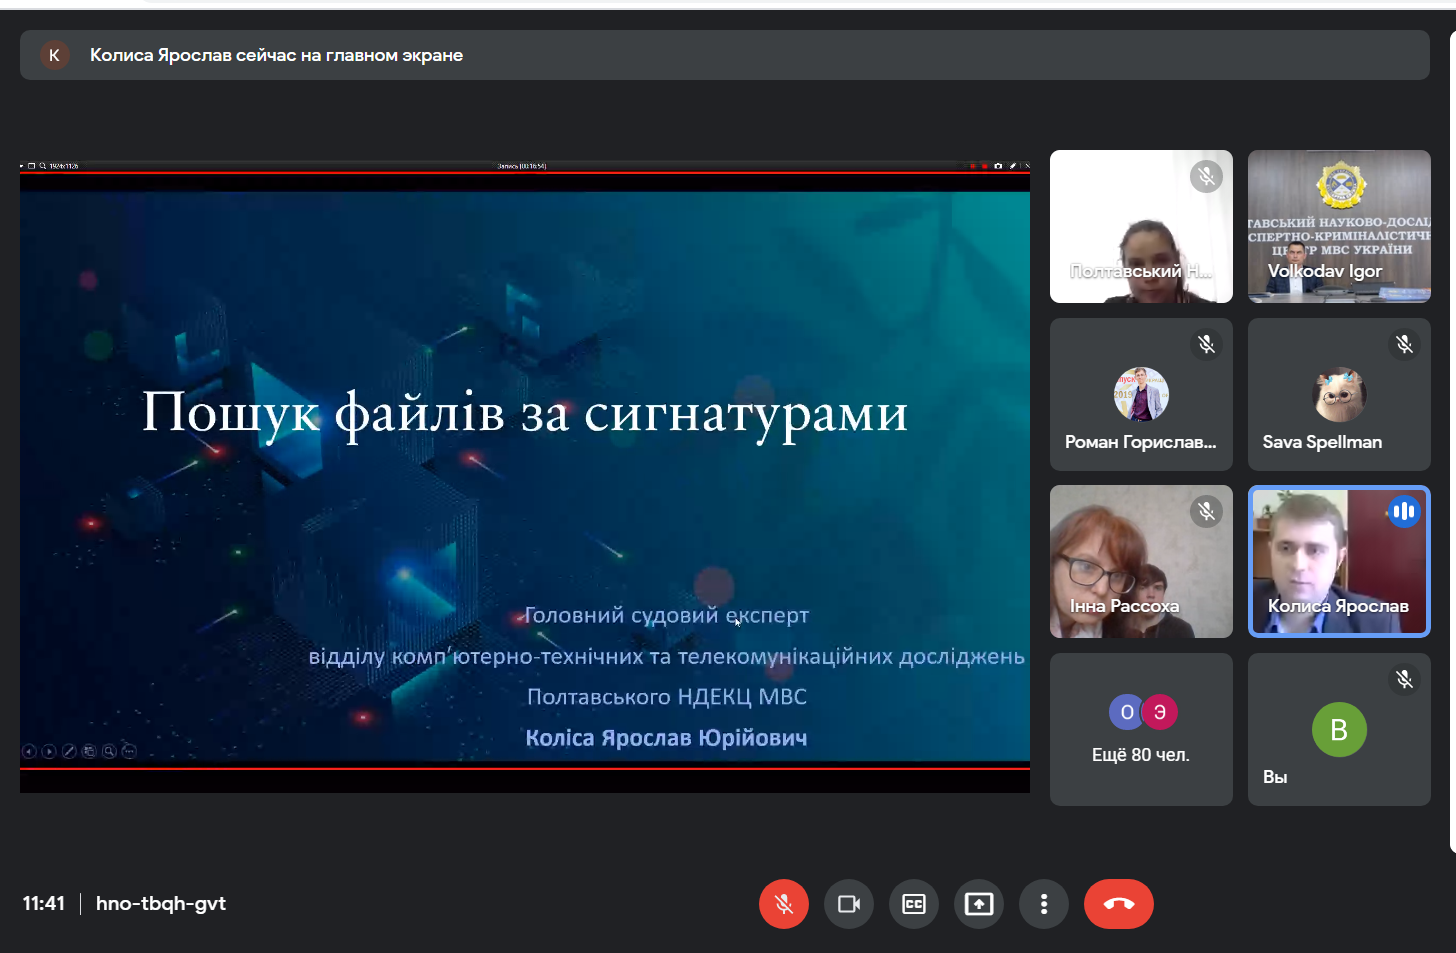The width and height of the screenshot is (1456, 953).
Task: Open the three-dot more options menu
Action: (x=1044, y=904)
